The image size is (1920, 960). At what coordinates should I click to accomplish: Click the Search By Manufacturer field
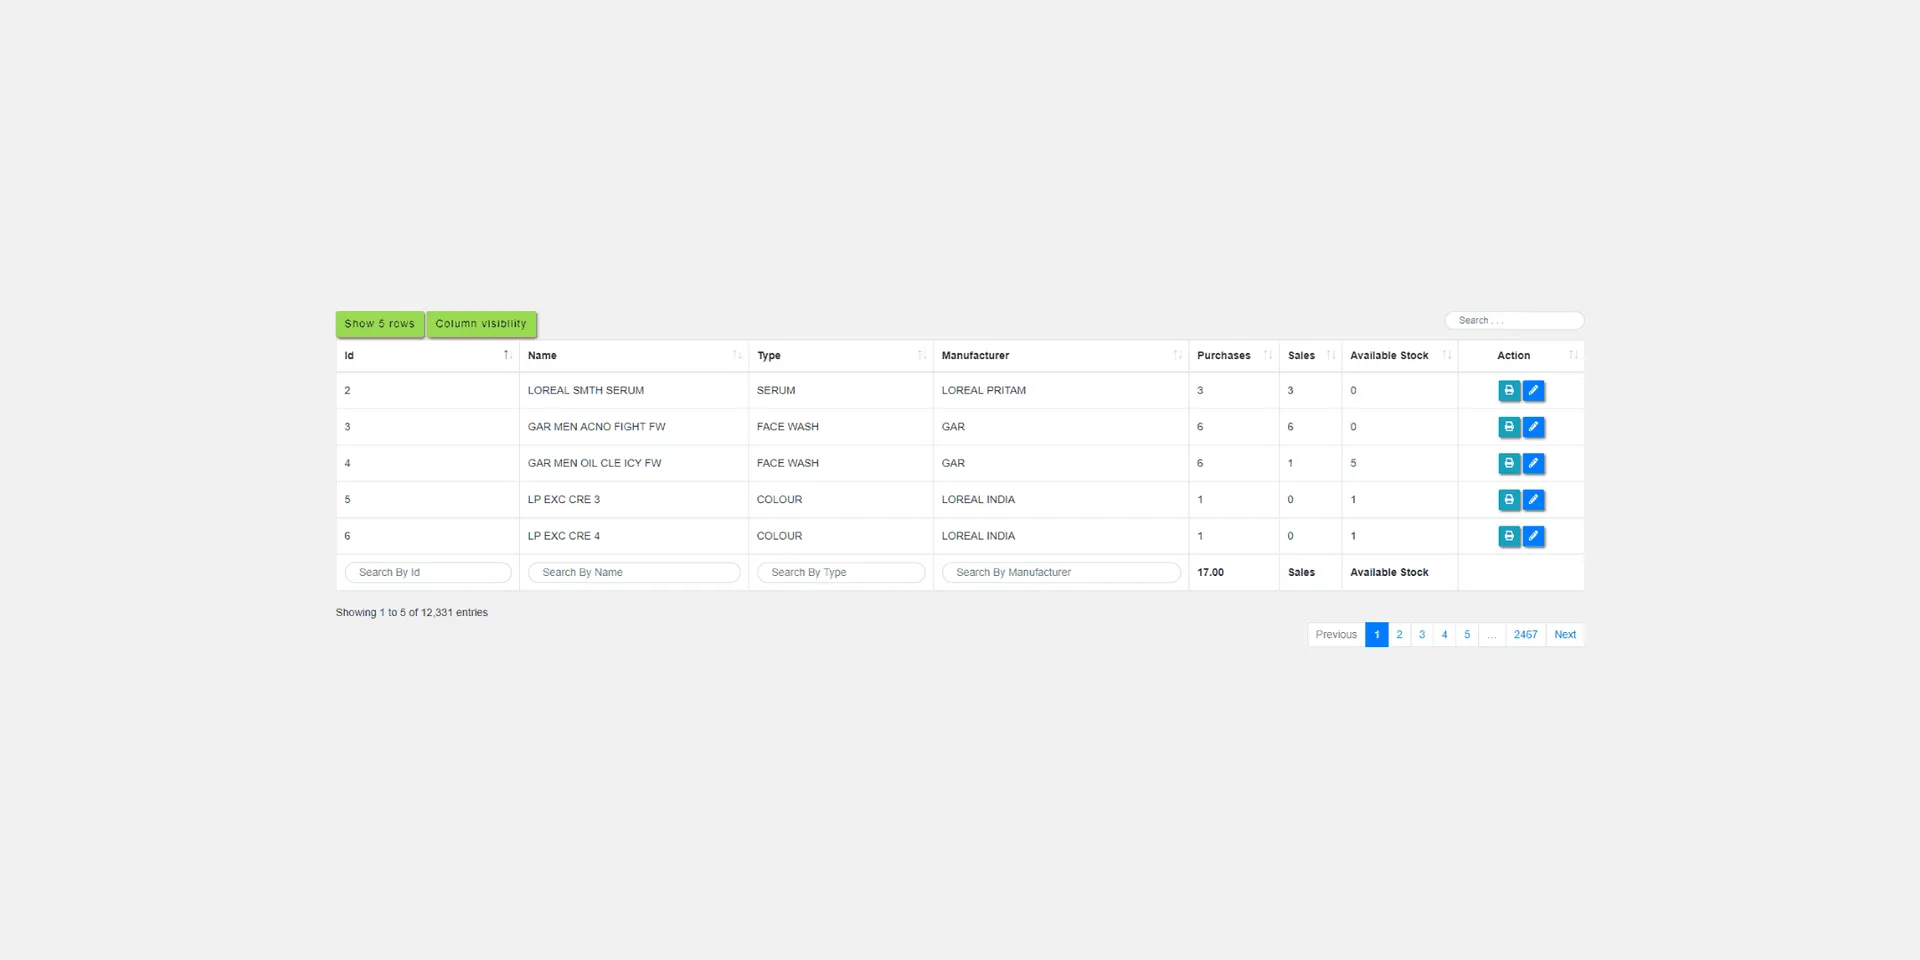(1061, 572)
